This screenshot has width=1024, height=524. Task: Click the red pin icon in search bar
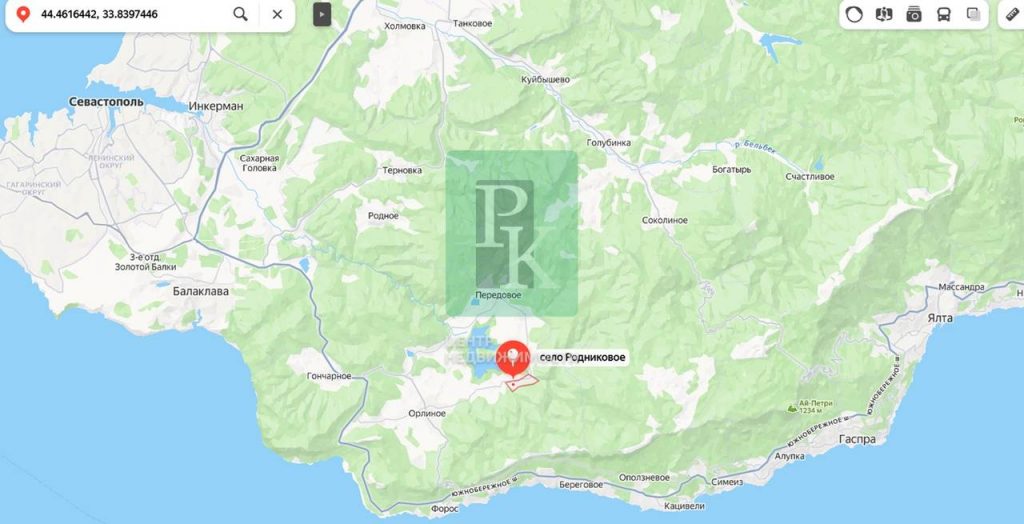pyautogui.click(x=23, y=14)
